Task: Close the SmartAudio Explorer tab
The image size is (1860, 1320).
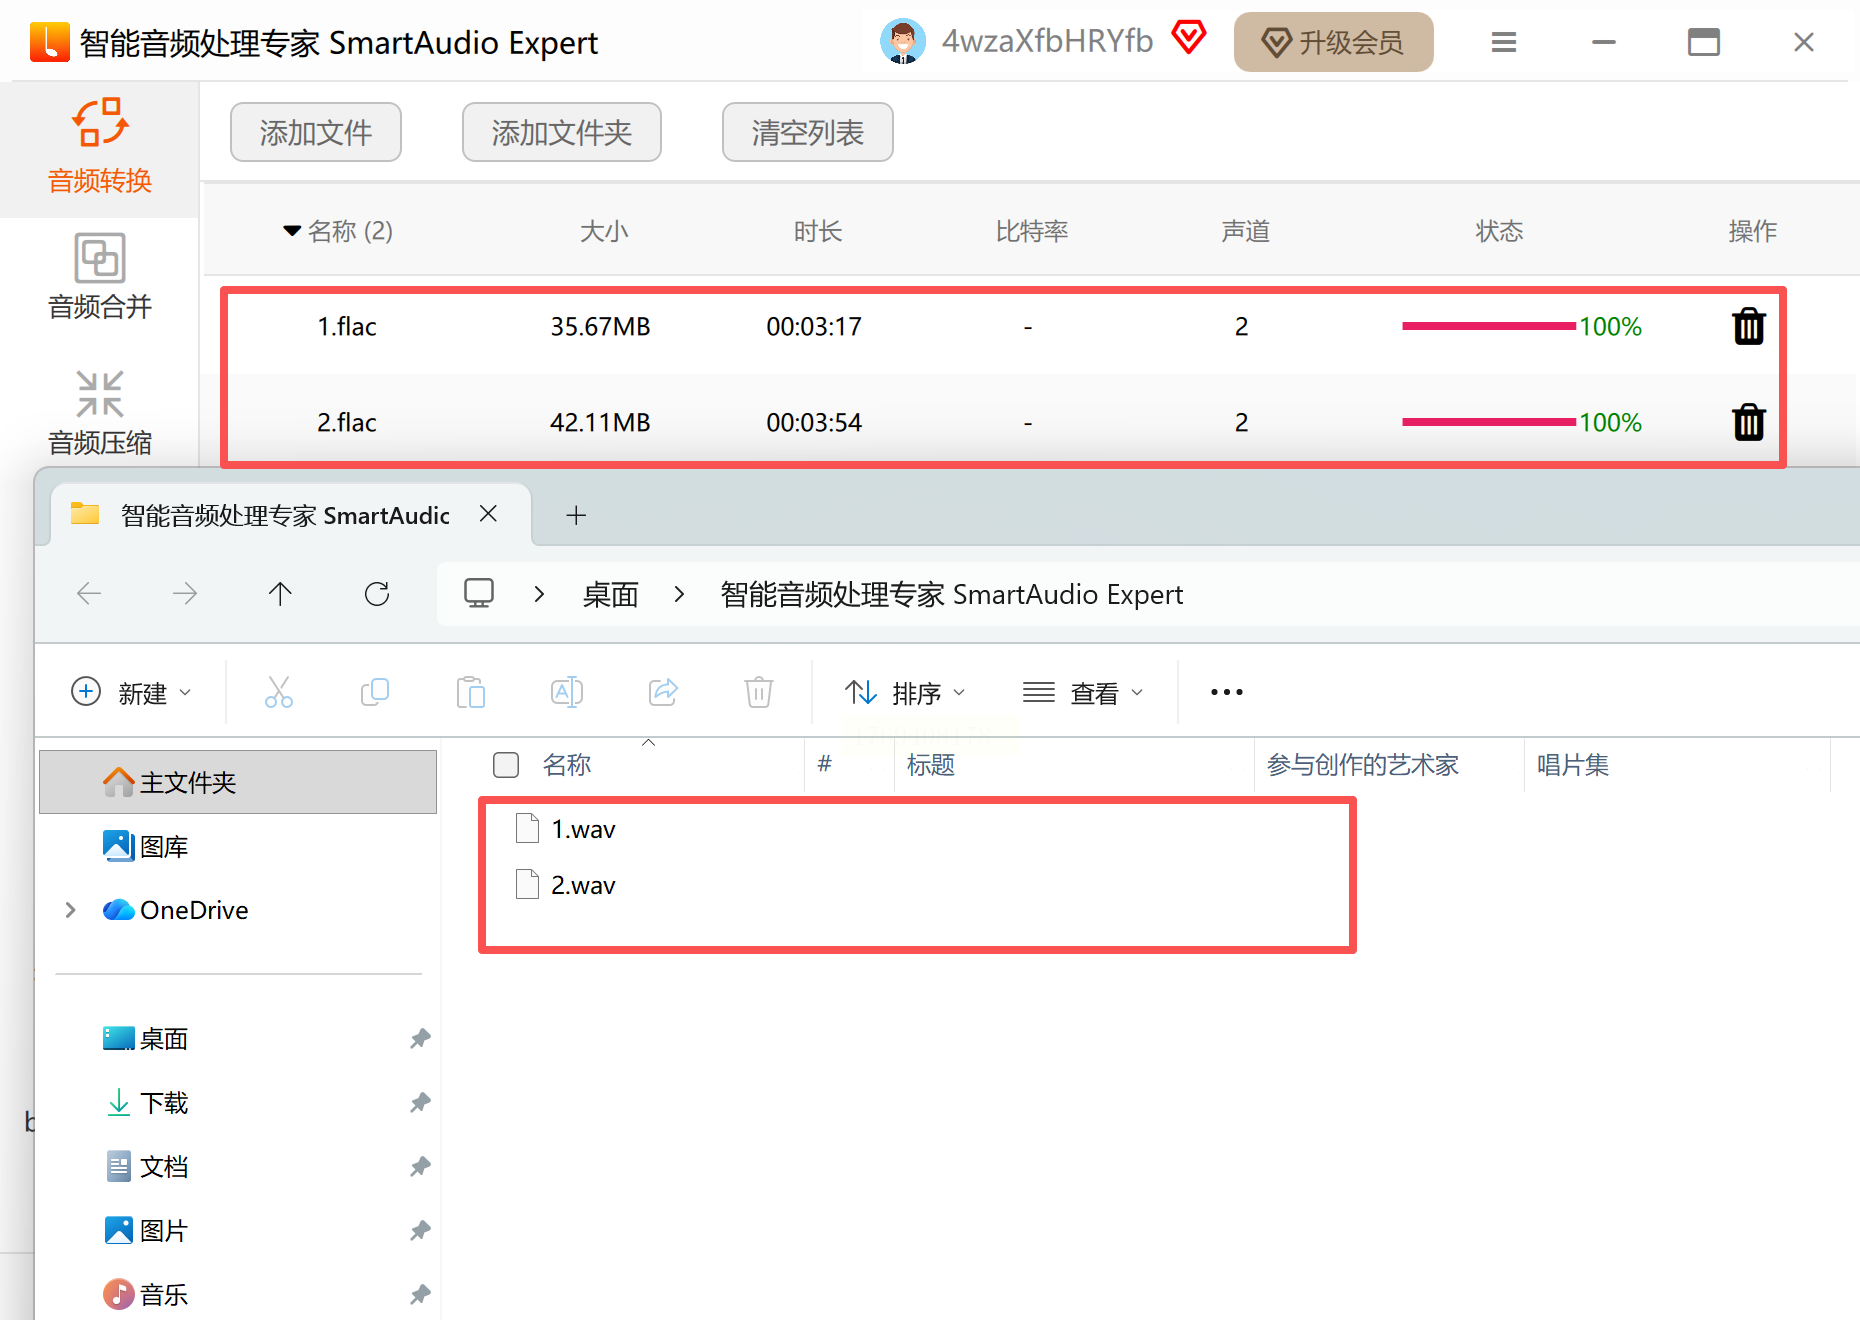Action: [x=488, y=514]
